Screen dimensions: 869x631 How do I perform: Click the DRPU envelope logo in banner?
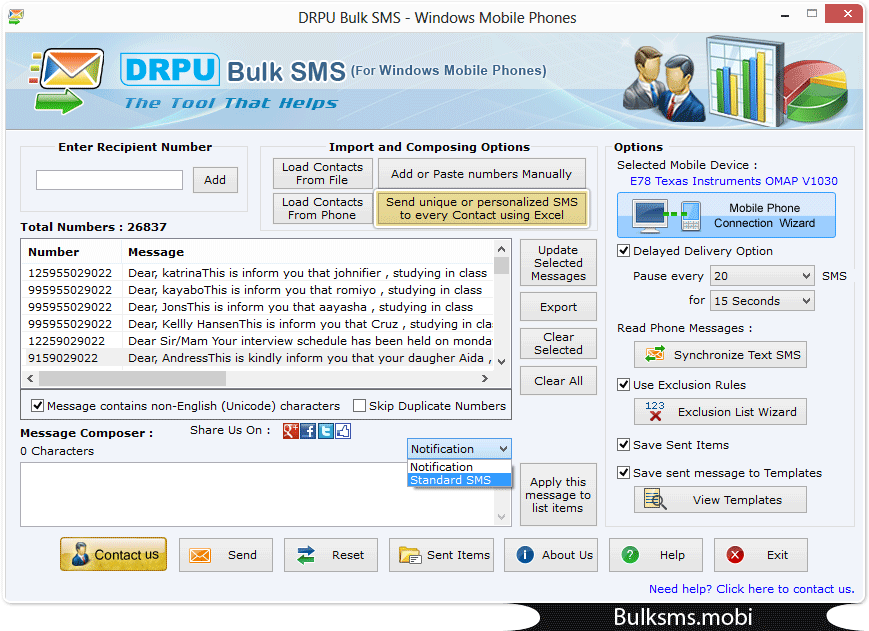[x=67, y=81]
